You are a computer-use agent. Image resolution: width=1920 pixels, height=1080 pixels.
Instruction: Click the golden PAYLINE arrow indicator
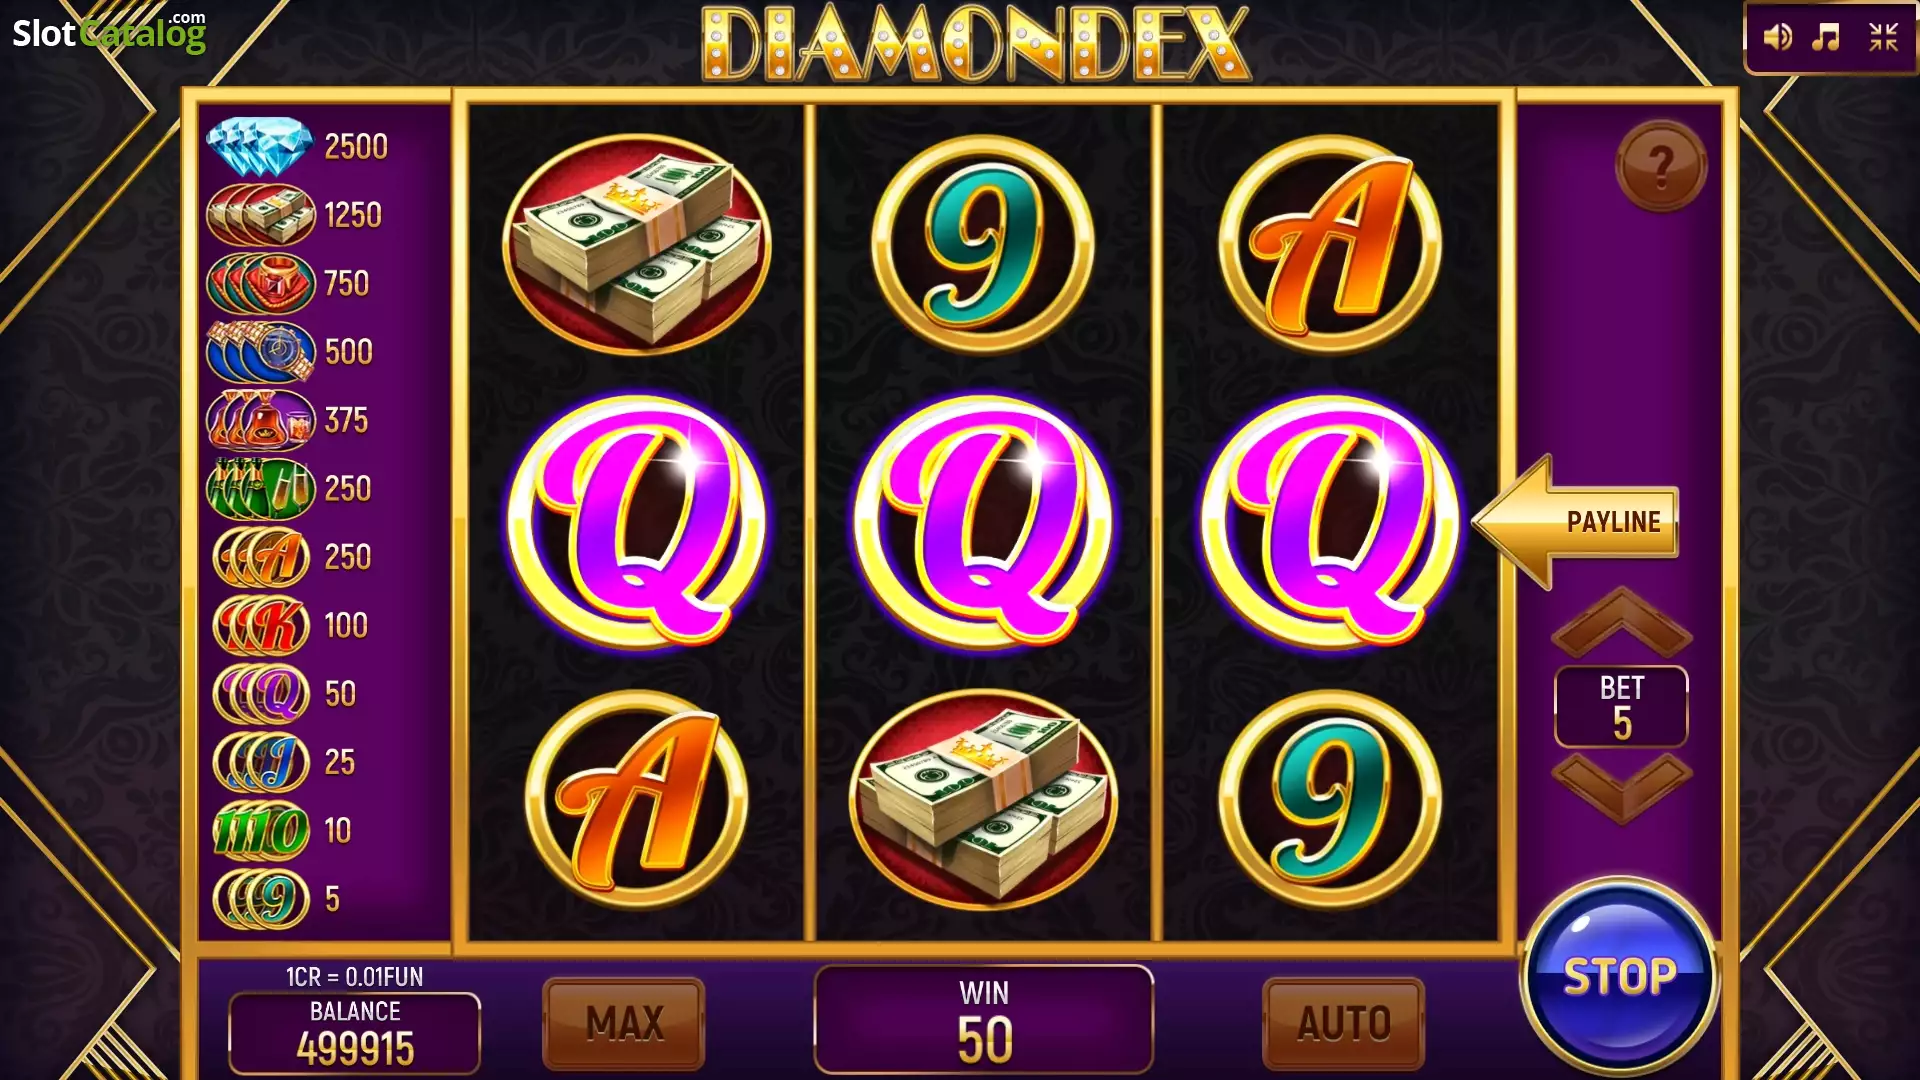[1576, 521]
